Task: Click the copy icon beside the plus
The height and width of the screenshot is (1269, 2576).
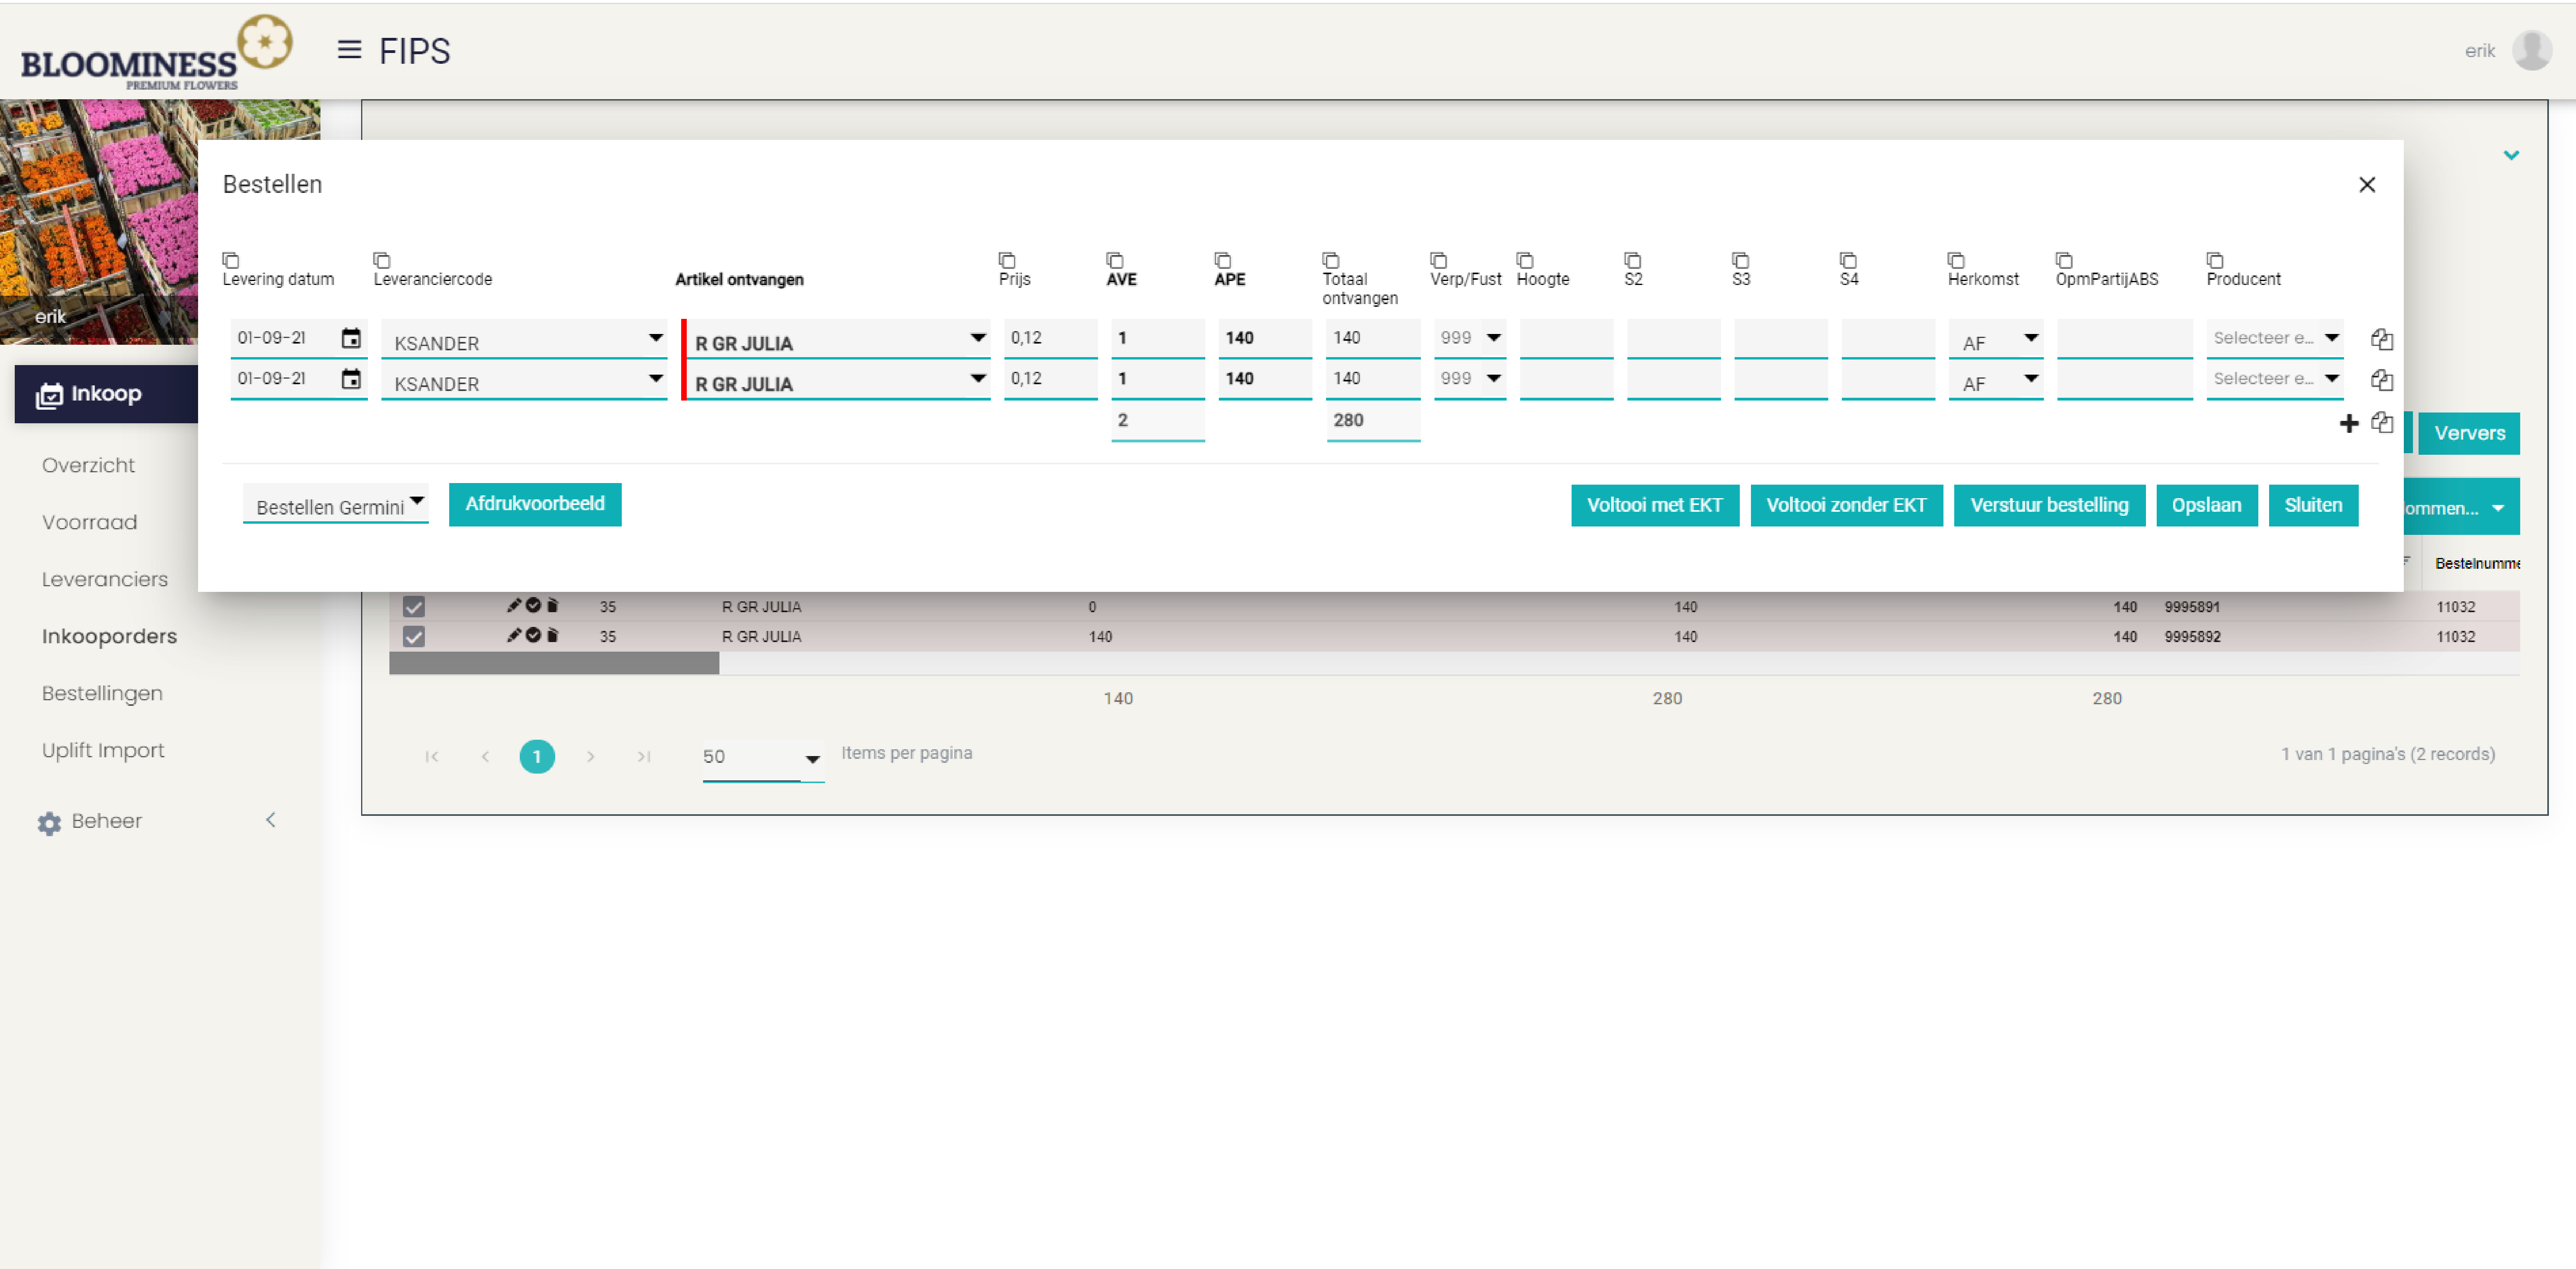Action: point(2382,422)
